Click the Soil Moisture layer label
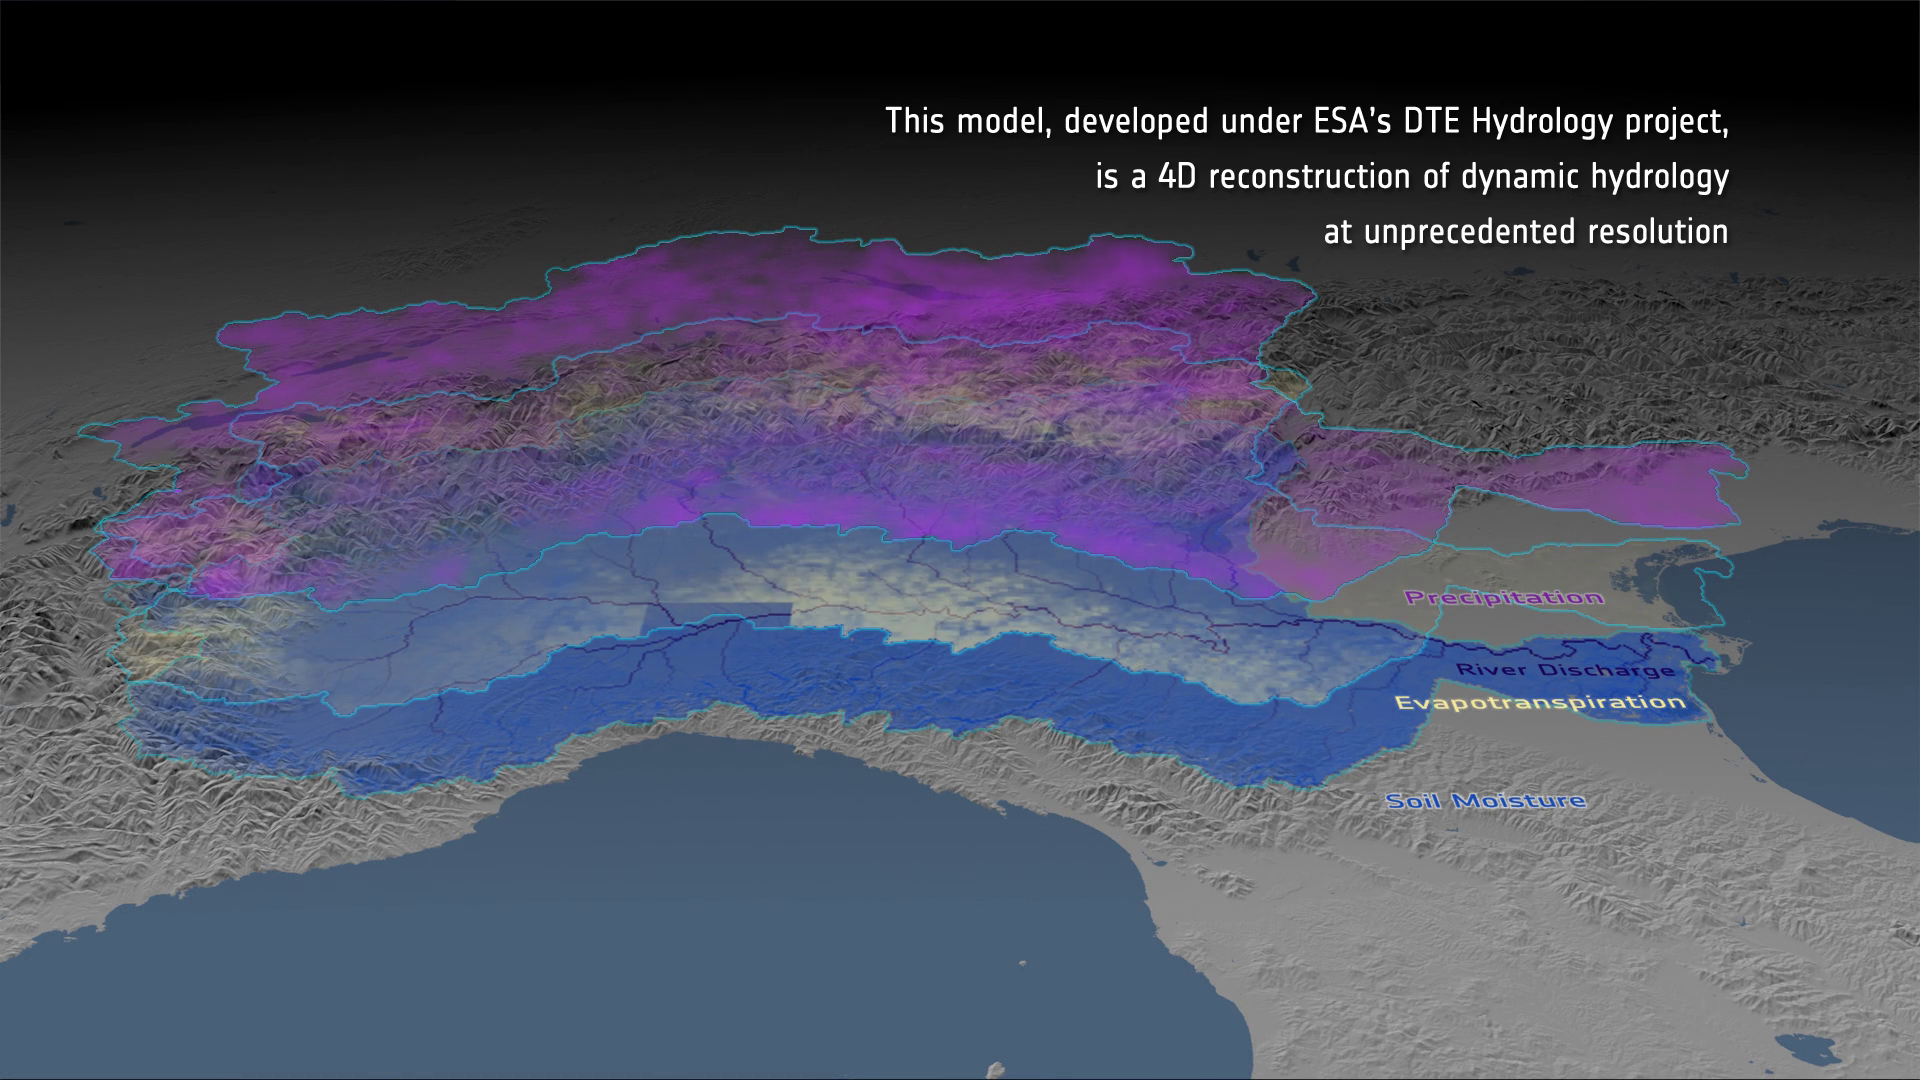 (x=1485, y=801)
